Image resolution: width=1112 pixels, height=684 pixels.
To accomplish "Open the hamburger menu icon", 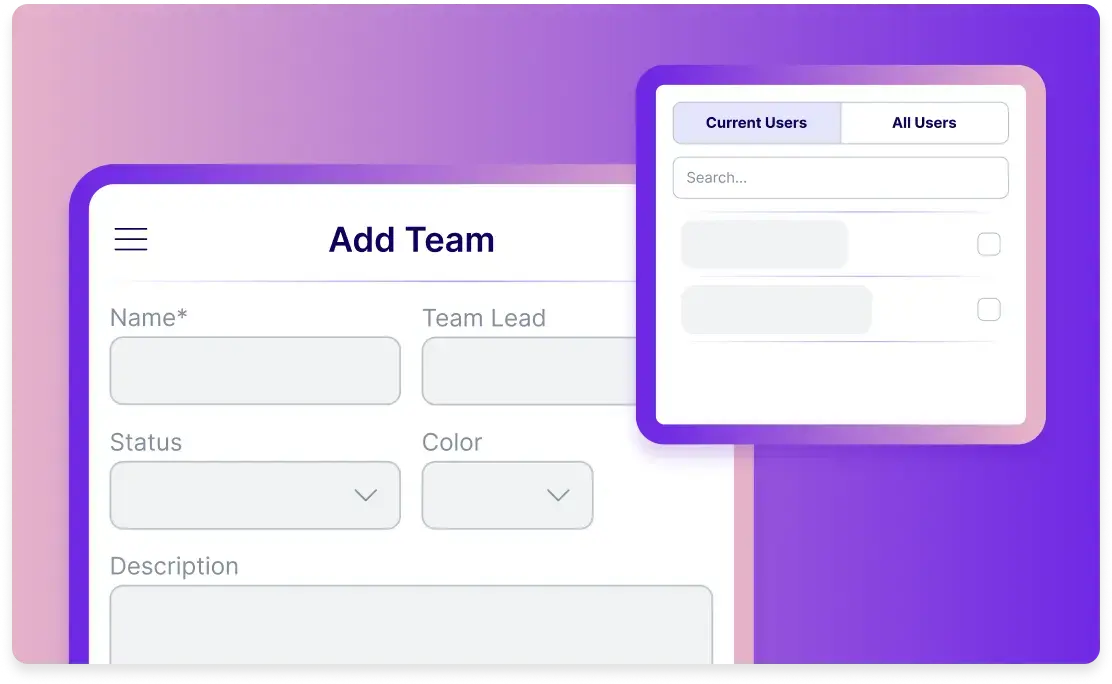I will click(131, 240).
